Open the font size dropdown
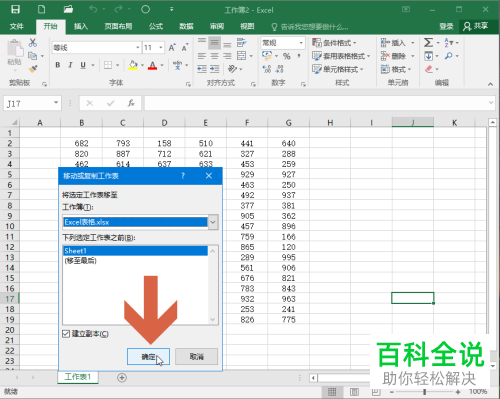Viewport: 500px width, 399px height. click(161, 48)
